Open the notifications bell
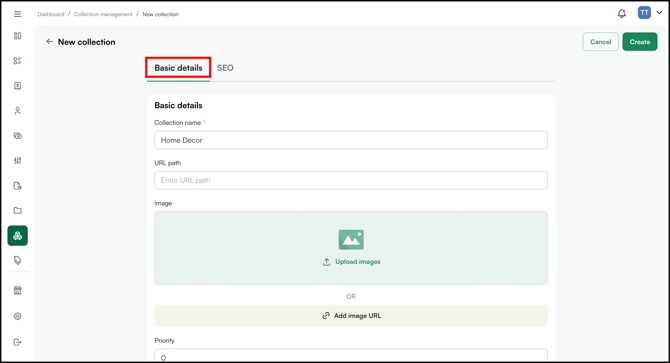670x363 pixels. point(622,13)
